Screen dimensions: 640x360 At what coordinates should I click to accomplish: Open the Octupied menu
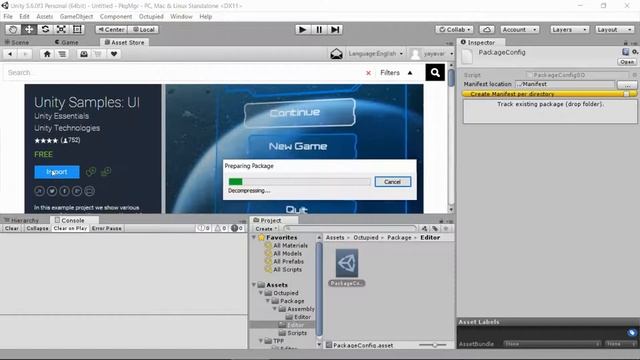[151, 16]
